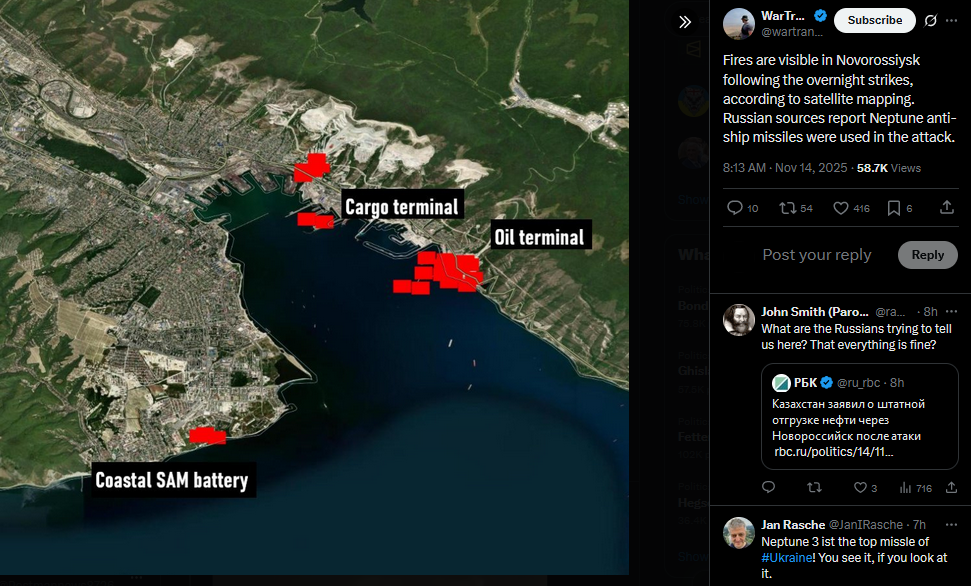Image resolution: width=971 pixels, height=586 pixels.
Task: Click the Cargo terminal label on map image
Action: [x=402, y=206]
